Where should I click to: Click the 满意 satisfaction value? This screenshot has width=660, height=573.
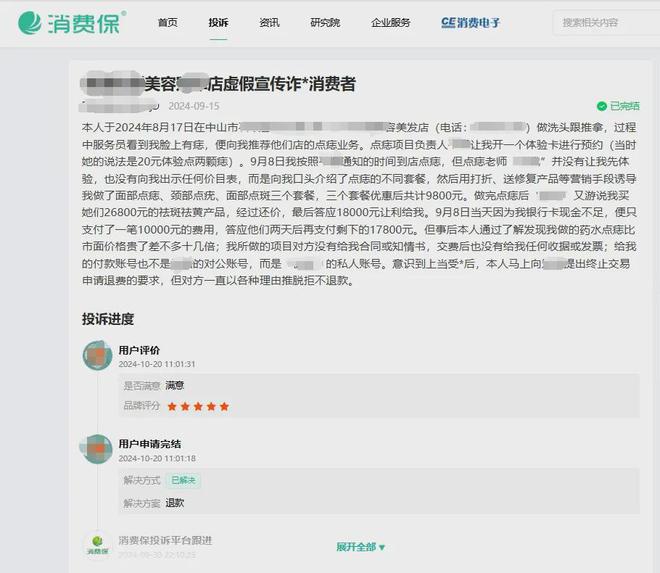click(x=175, y=385)
